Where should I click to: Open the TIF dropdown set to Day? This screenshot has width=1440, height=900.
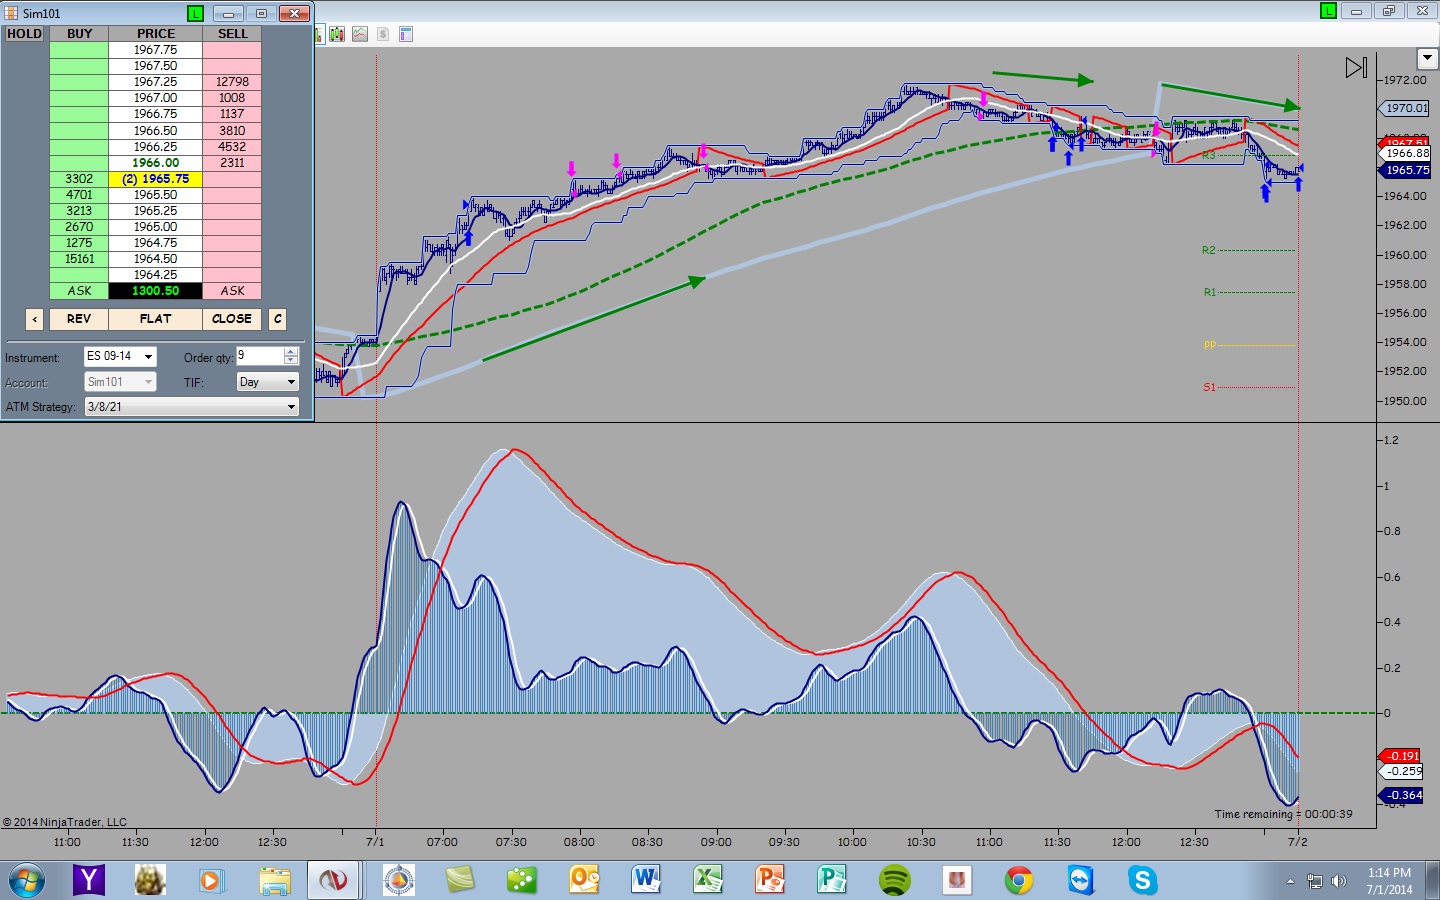pos(268,382)
